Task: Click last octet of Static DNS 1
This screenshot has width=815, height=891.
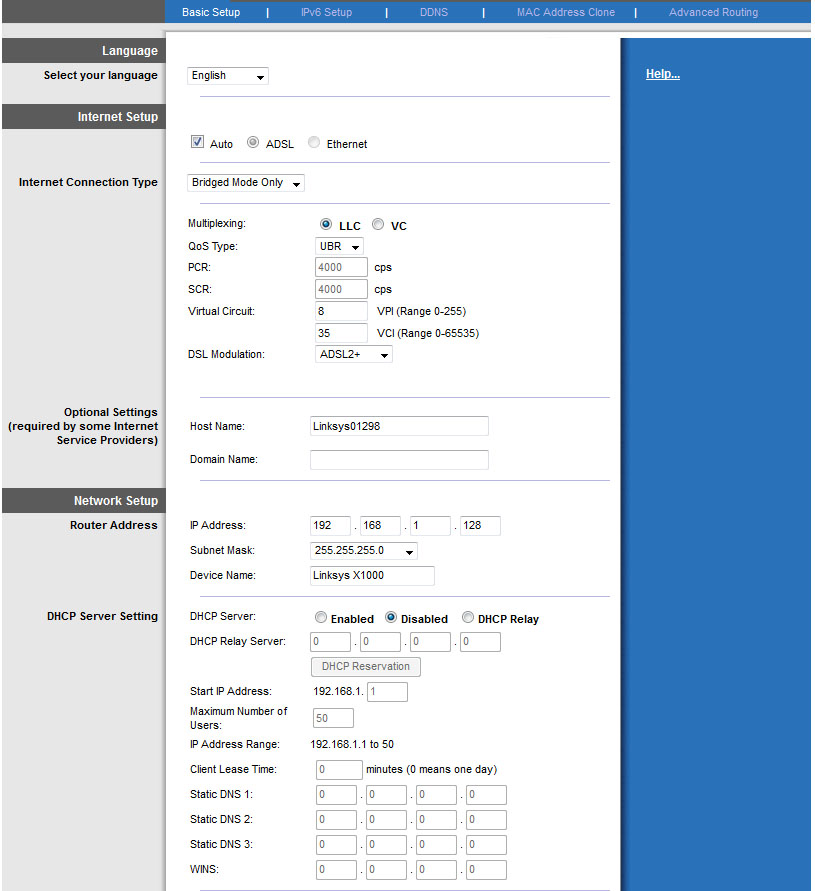Action: 486,794
